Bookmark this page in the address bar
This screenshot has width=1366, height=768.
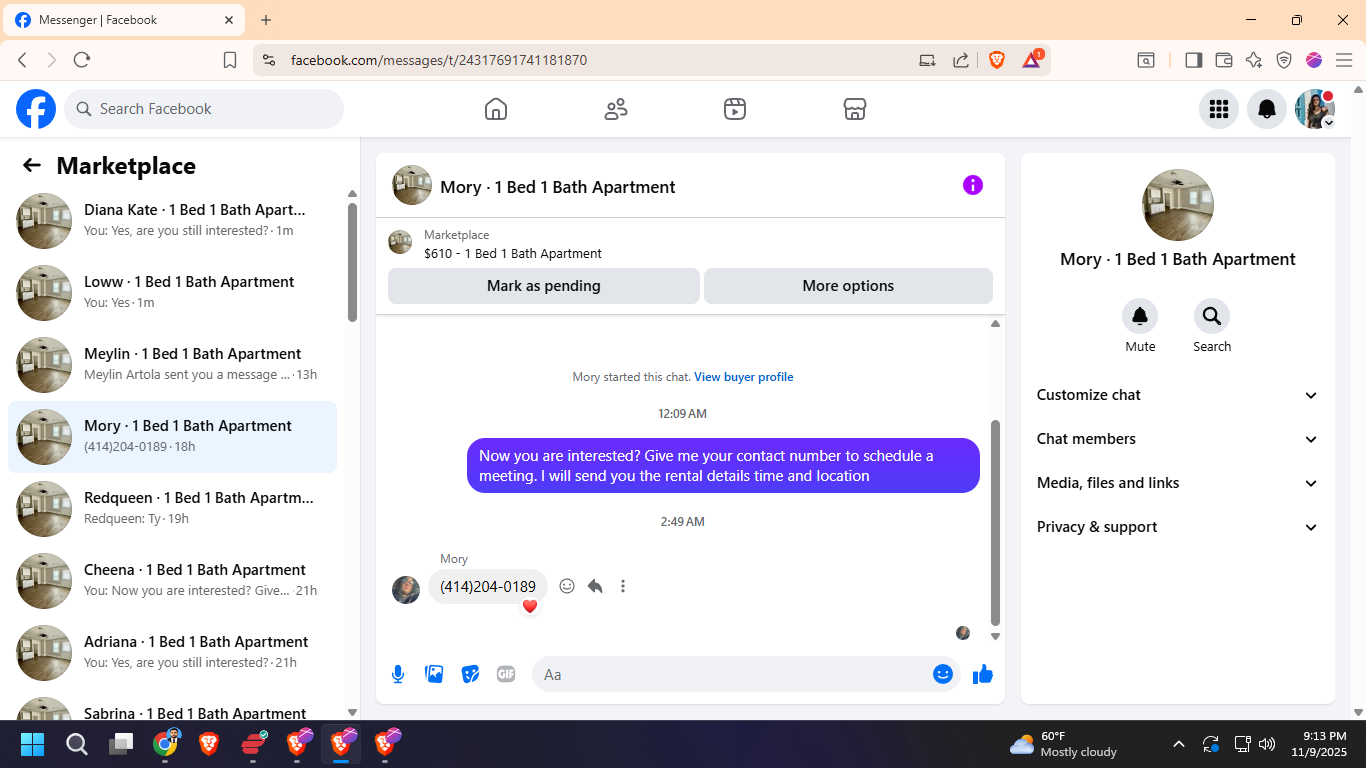(230, 60)
